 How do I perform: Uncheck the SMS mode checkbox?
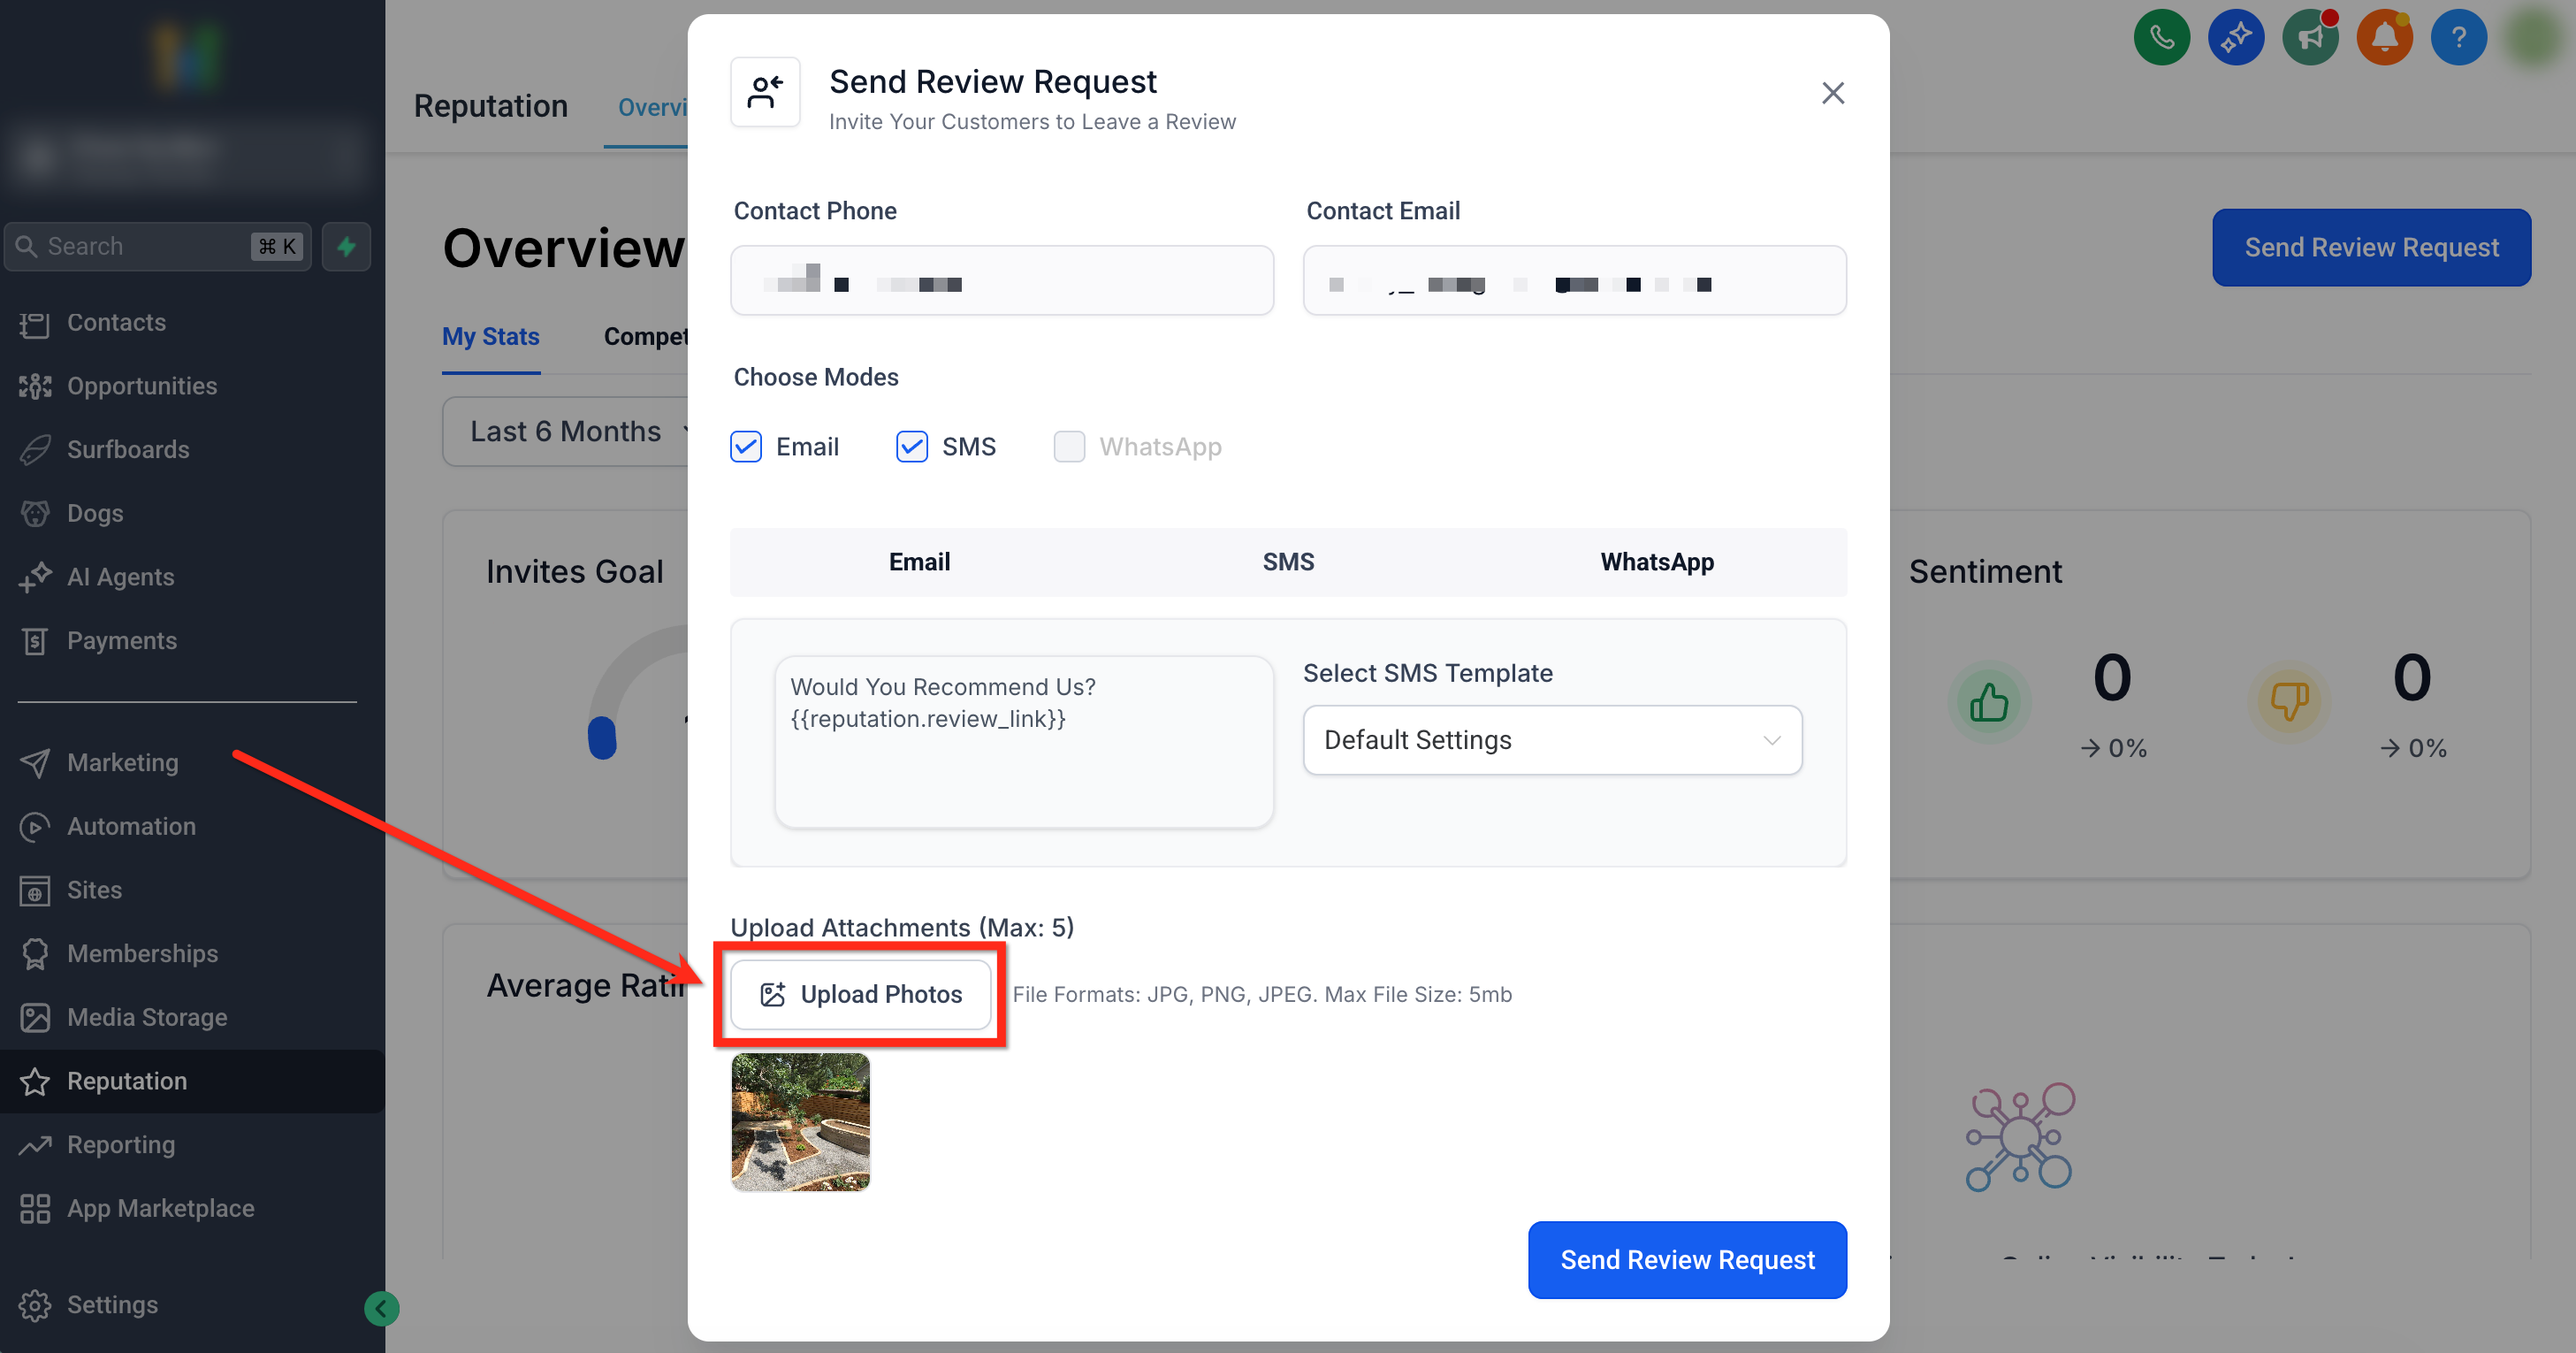click(911, 447)
